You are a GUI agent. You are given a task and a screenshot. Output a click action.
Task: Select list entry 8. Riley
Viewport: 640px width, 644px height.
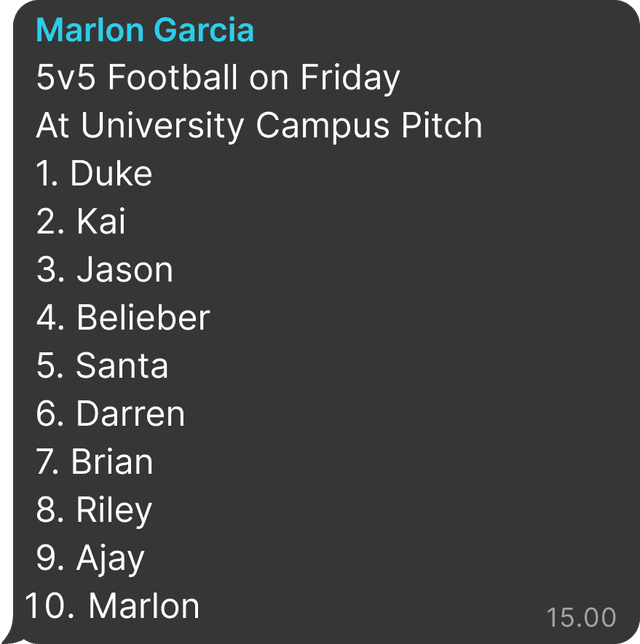94,511
